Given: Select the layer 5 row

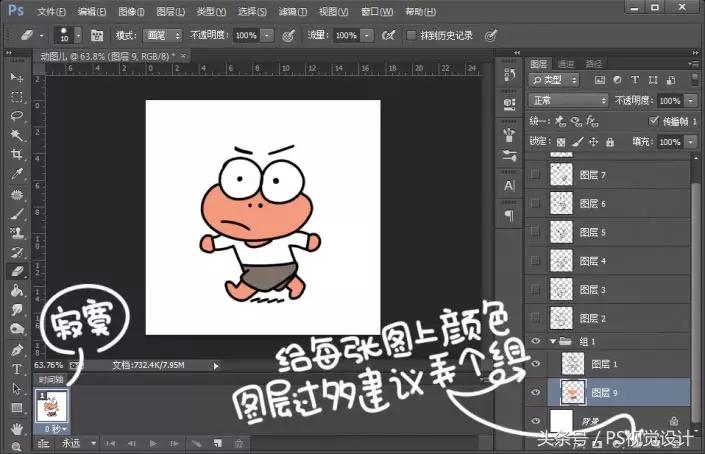Looking at the screenshot, I should (x=607, y=232).
